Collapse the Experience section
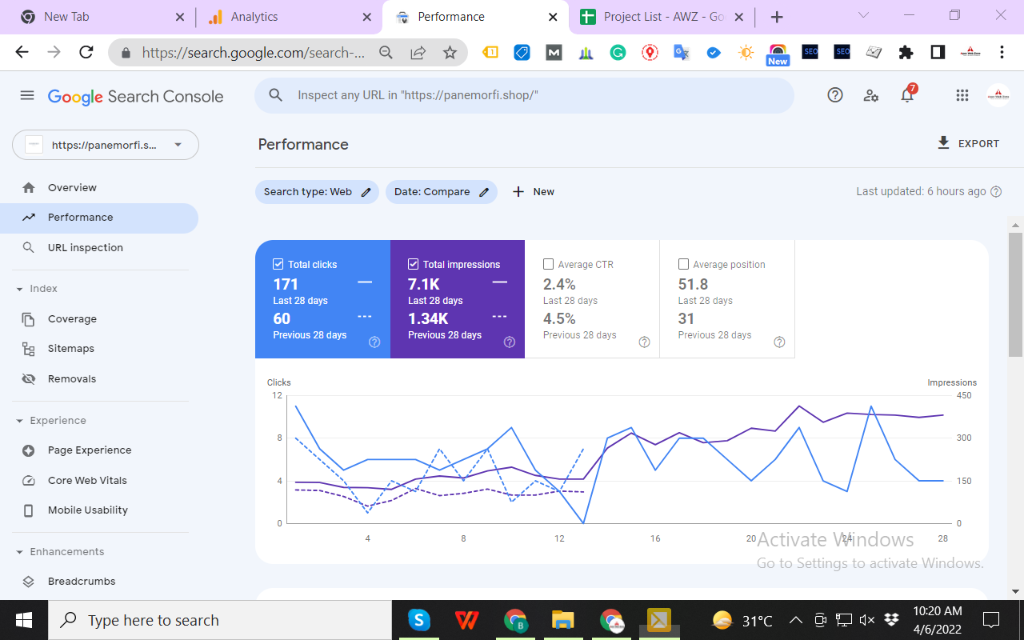1024x640 pixels. [x=19, y=421]
